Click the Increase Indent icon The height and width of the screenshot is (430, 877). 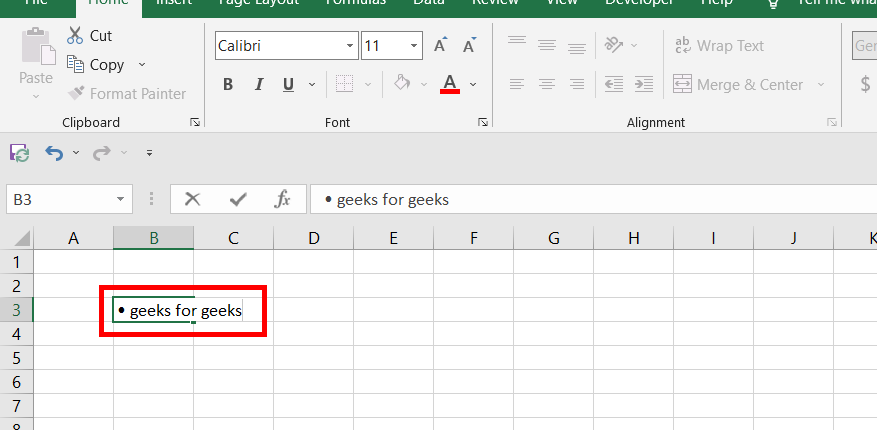coord(644,84)
